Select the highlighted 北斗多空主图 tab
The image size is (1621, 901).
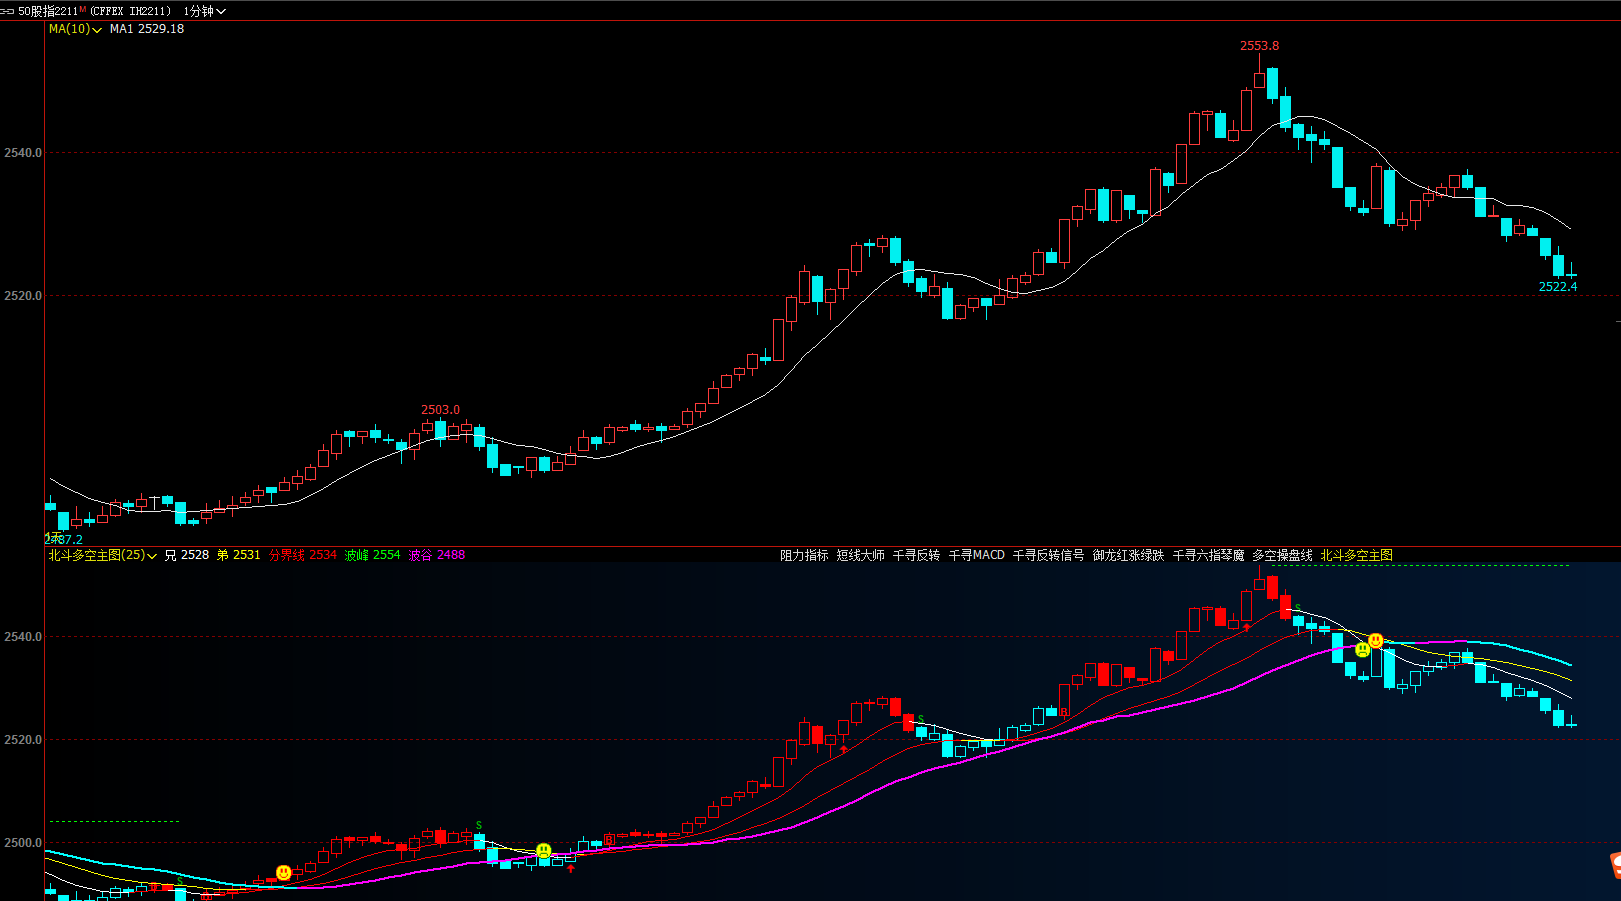click(1356, 555)
